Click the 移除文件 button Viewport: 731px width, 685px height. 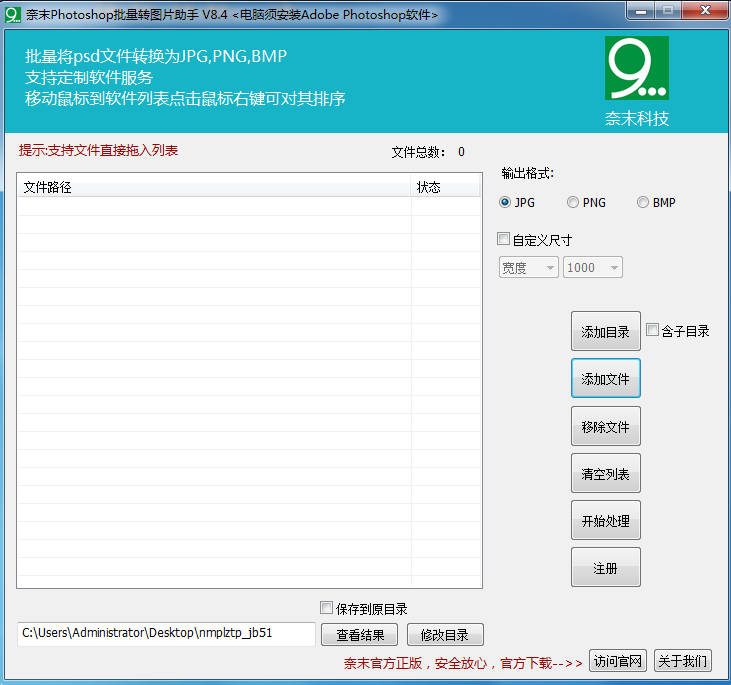[606, 426]
